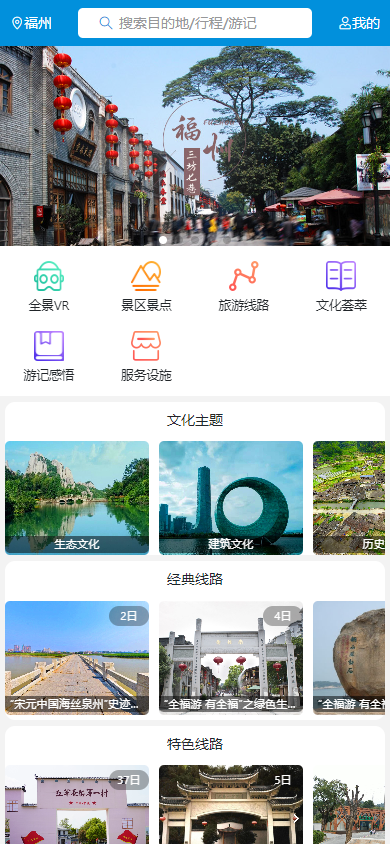Open the 文化荟萃 culture book icon

pyautogui.click(x=341, y=276)
